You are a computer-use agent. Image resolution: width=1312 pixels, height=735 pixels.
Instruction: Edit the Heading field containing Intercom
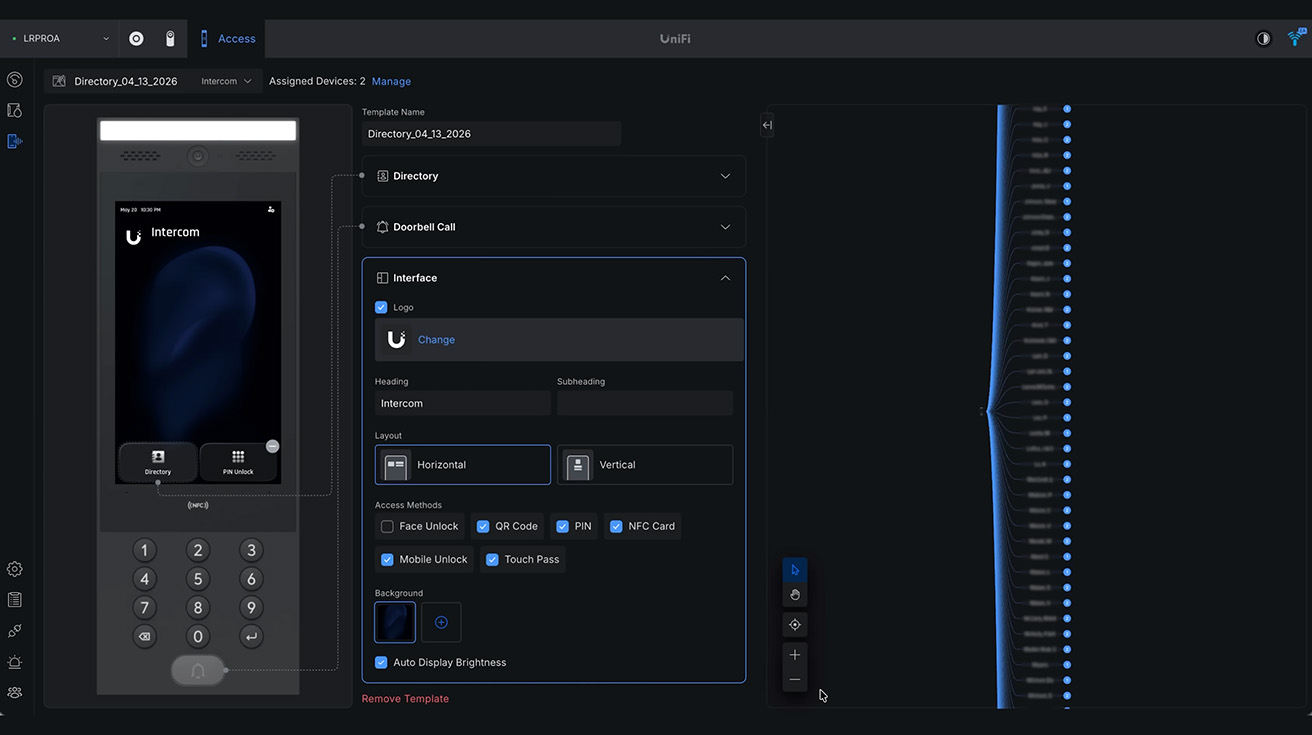pyautogui.click(x=463, y=403)
